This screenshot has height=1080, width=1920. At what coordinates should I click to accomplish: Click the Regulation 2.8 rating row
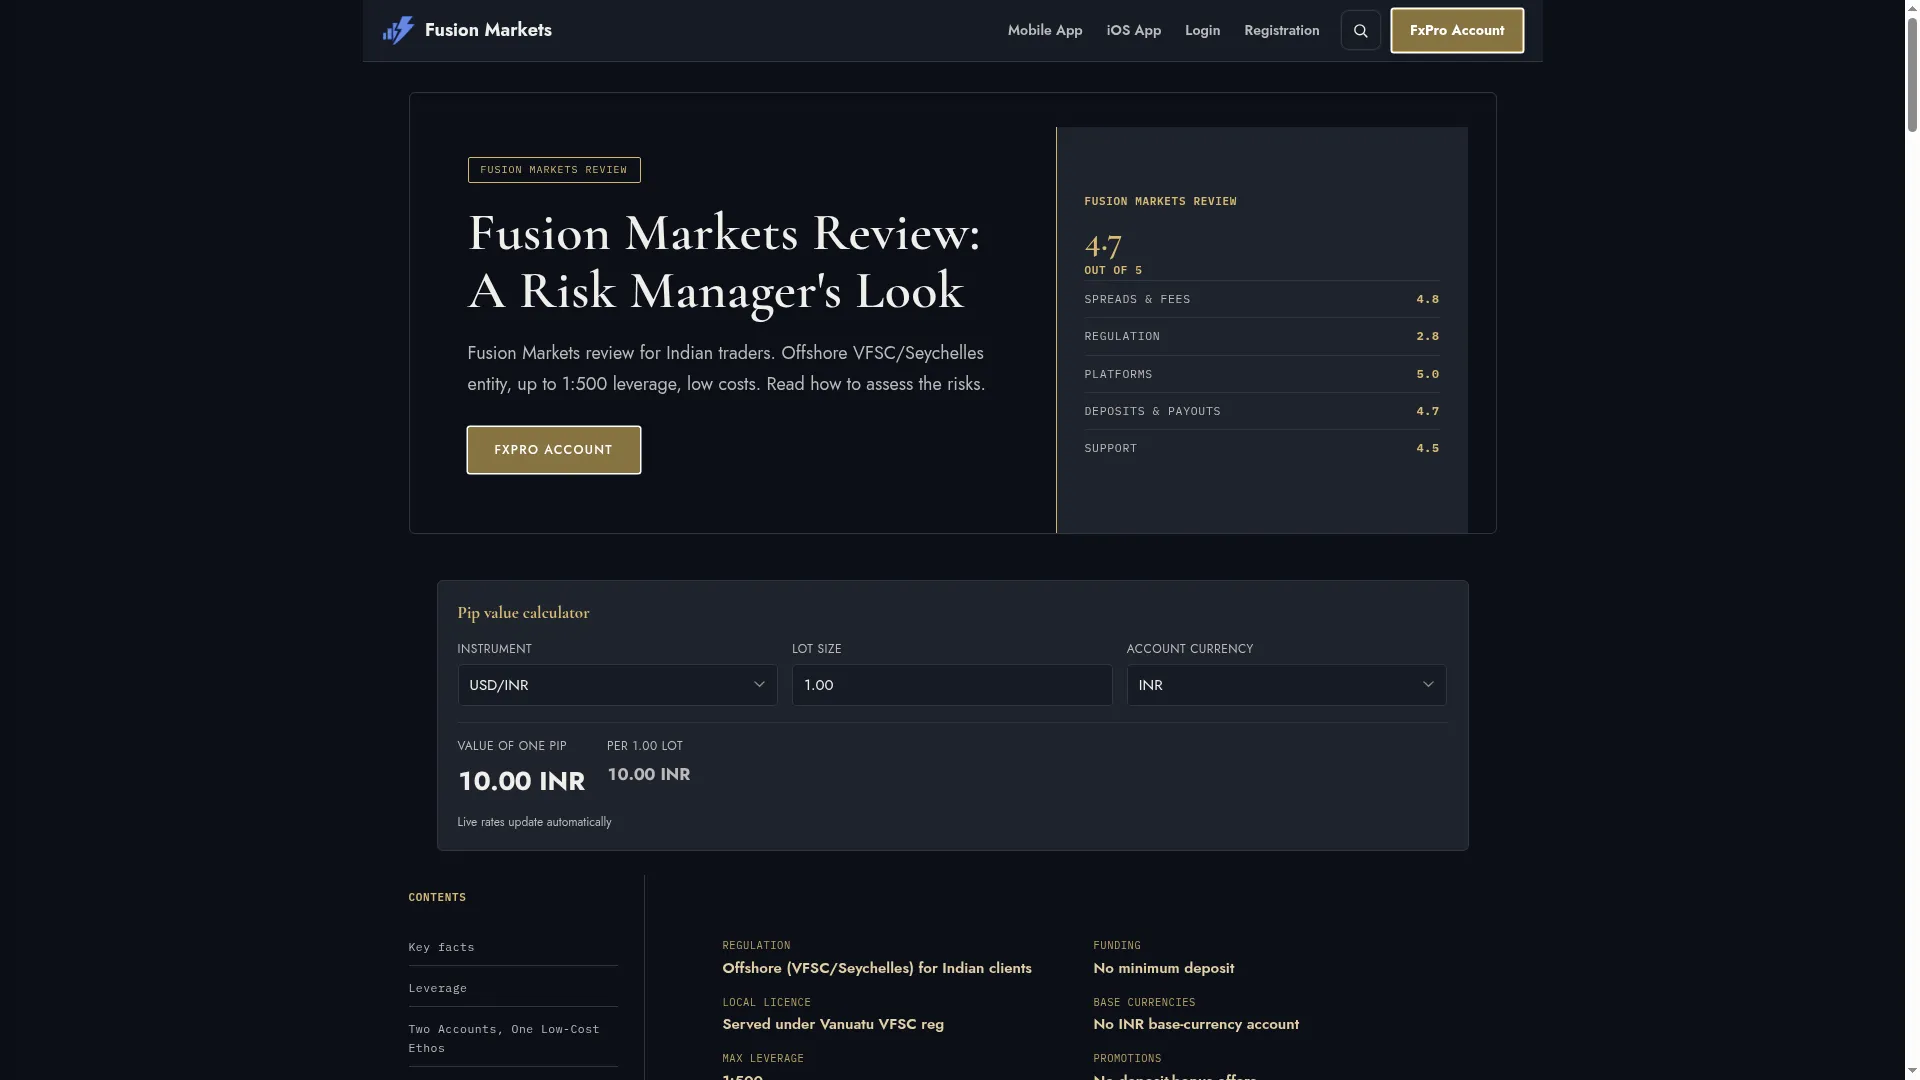click(x=1262, y=336)
